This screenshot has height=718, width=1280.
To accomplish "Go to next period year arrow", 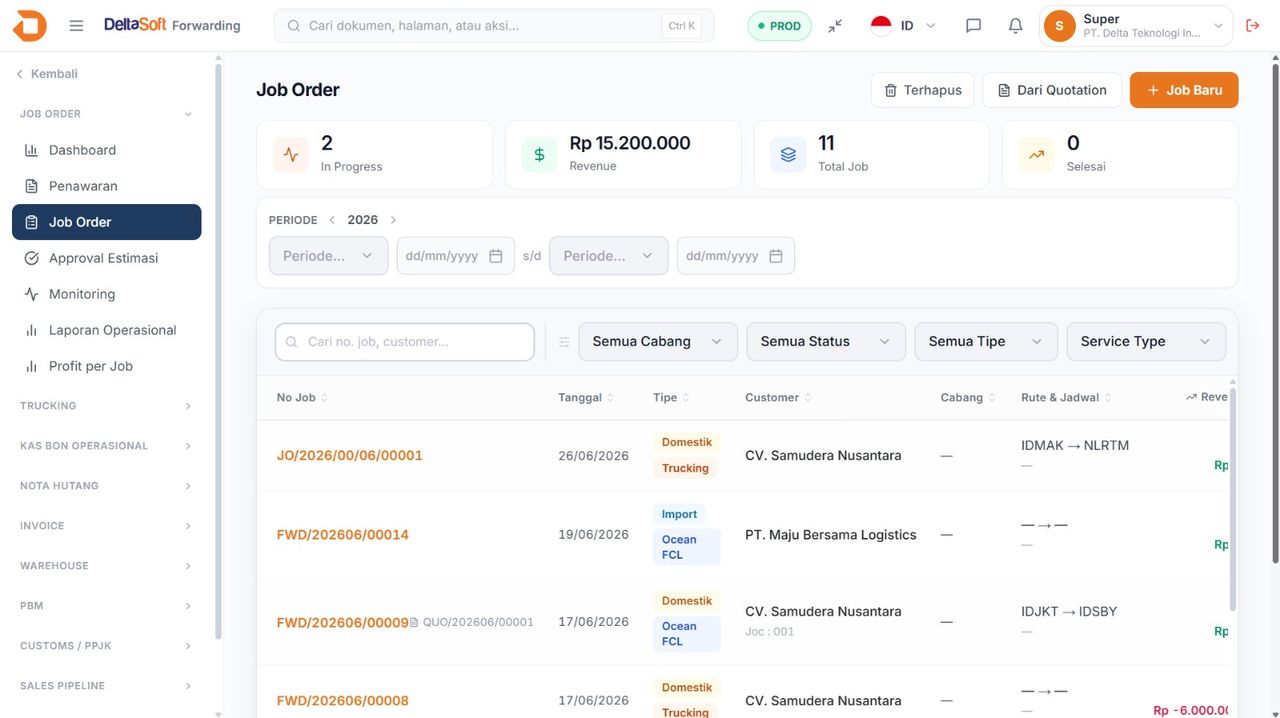I will pyautogui.click(x=393, y=220).
